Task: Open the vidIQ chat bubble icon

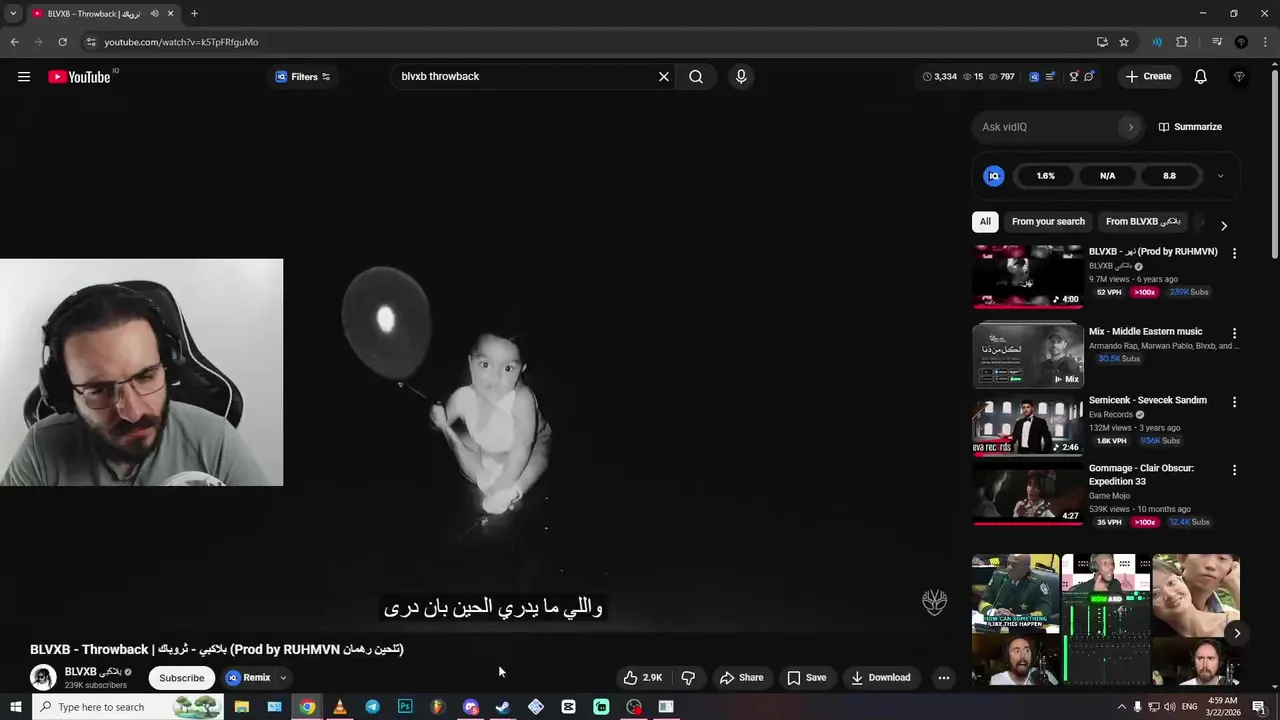Action: click(1089, 77)
